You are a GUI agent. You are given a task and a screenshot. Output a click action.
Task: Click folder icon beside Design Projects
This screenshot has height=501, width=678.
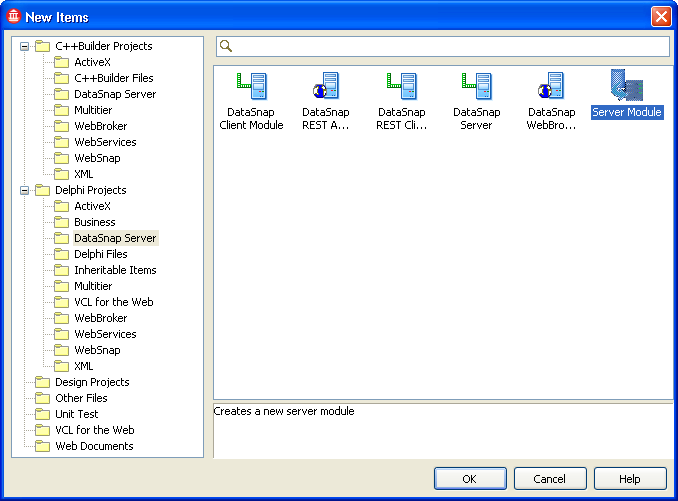pyautogui.click(x=42, y=382)
